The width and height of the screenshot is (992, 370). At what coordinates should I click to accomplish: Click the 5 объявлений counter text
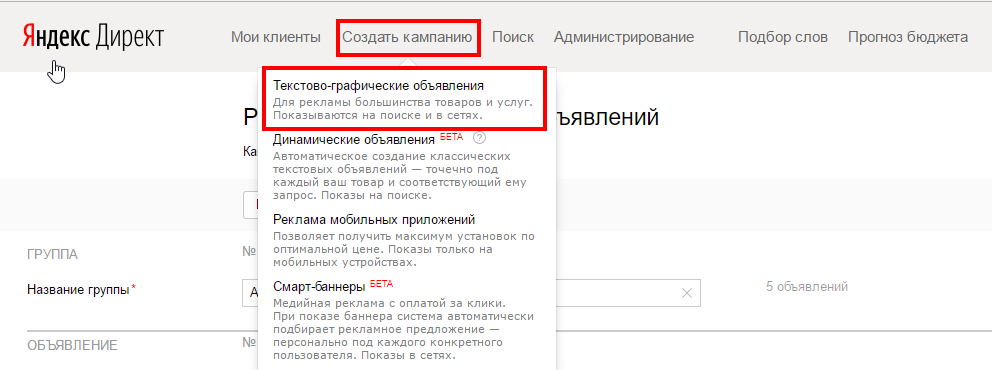click(807, 287)
